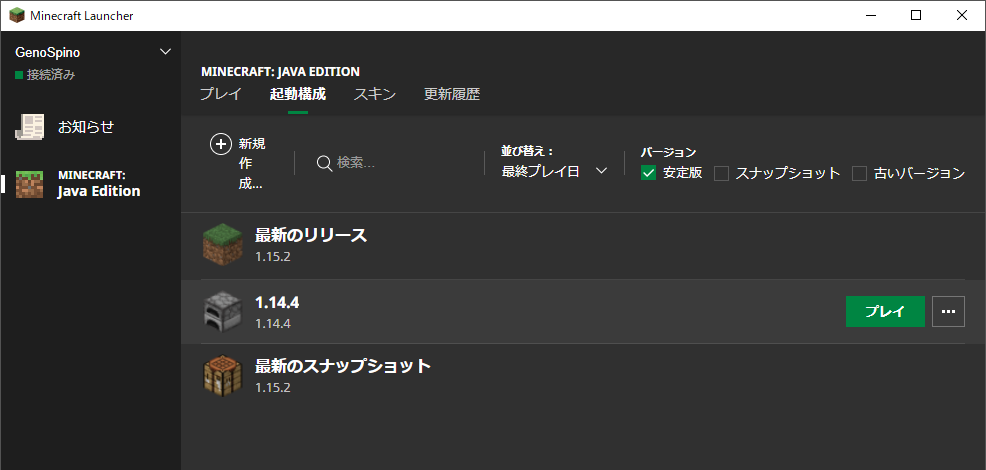This screenshot has height=470, width=986.
Task: Click the Minecraft Launcher title bar icon
Action: (x=17, y=16)
